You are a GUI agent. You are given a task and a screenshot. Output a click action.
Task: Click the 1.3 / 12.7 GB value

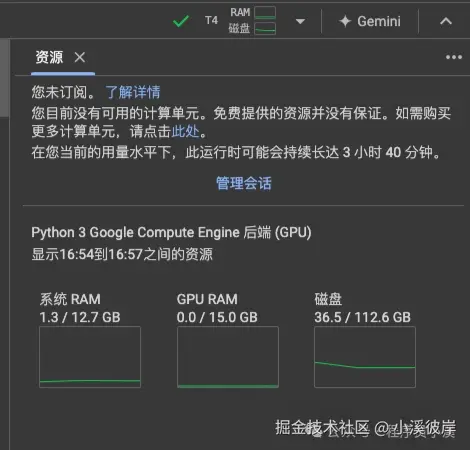(x=80, y=317)
